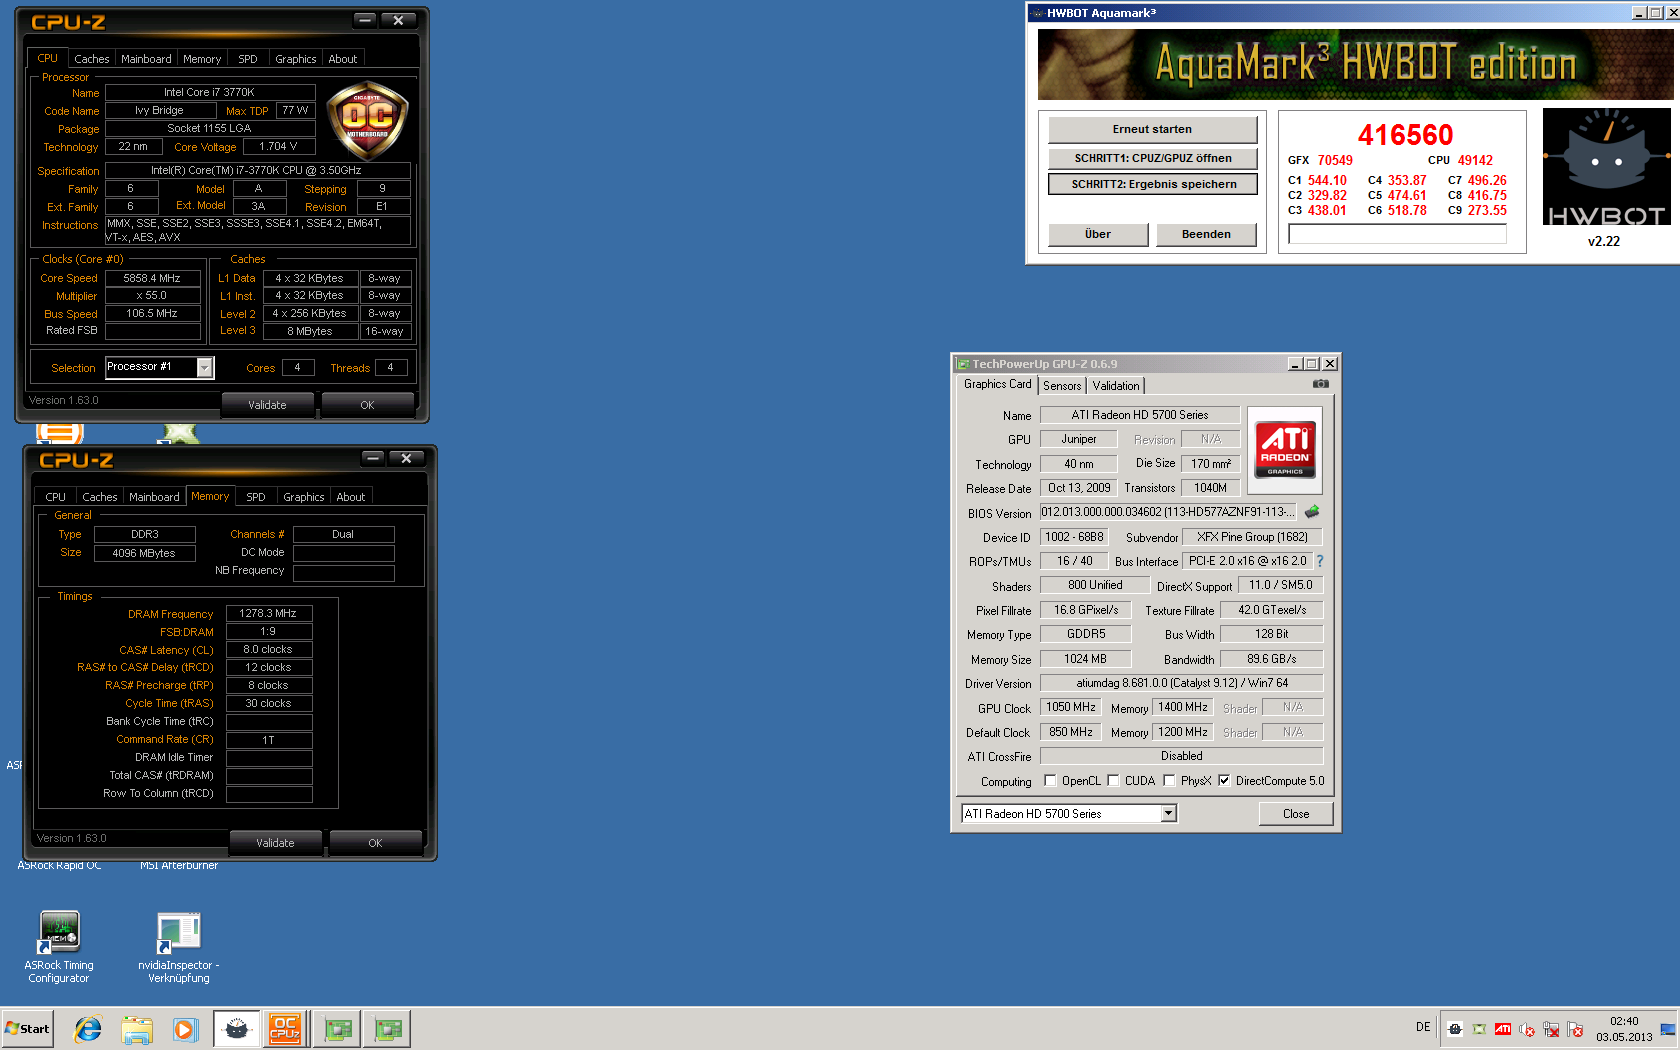Viewport: 1680px width, 1050px height.
Task: Switch to Mainboard tab in top CPU-Z window
Action: 146,59
